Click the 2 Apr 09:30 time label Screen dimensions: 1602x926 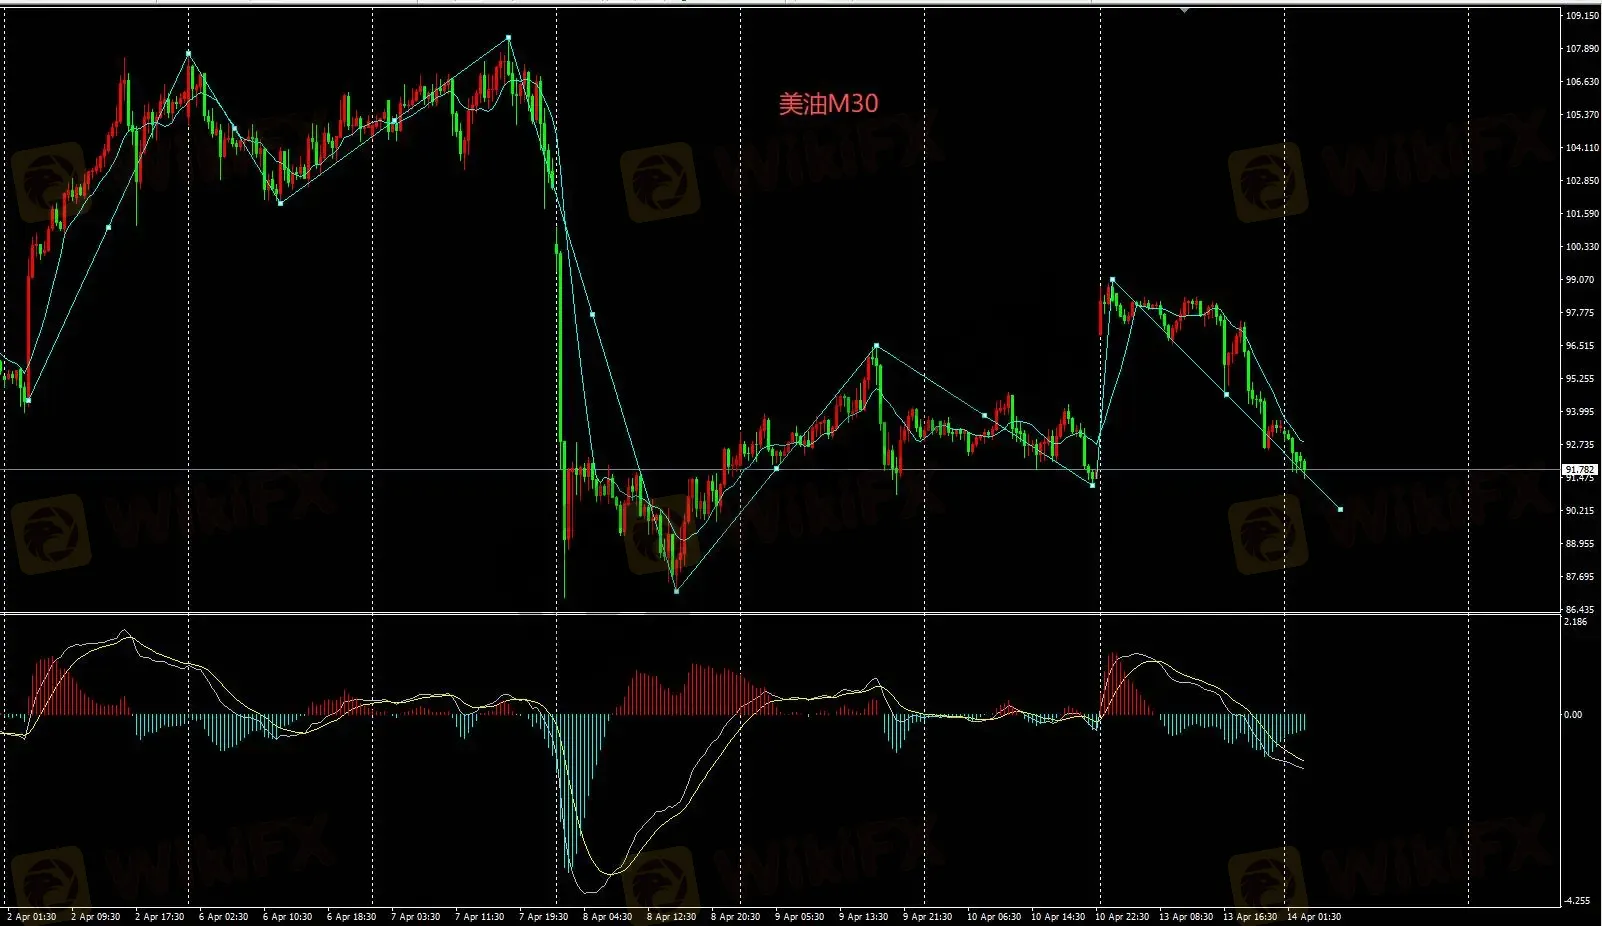96,917
